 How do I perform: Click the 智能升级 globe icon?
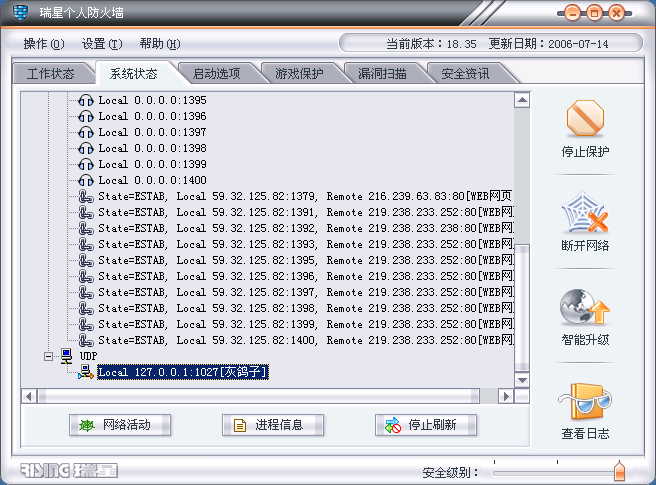pos(585,308)
